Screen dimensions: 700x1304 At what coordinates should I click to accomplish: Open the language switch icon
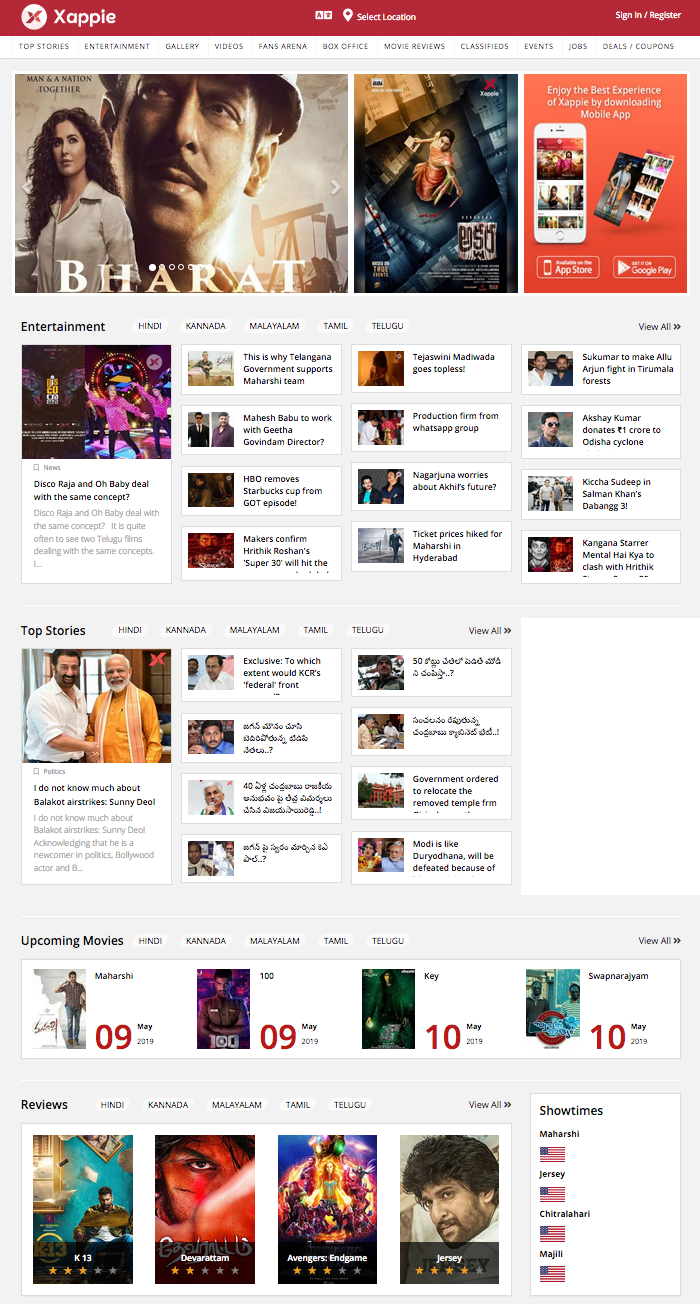click(x=322, y=16)
